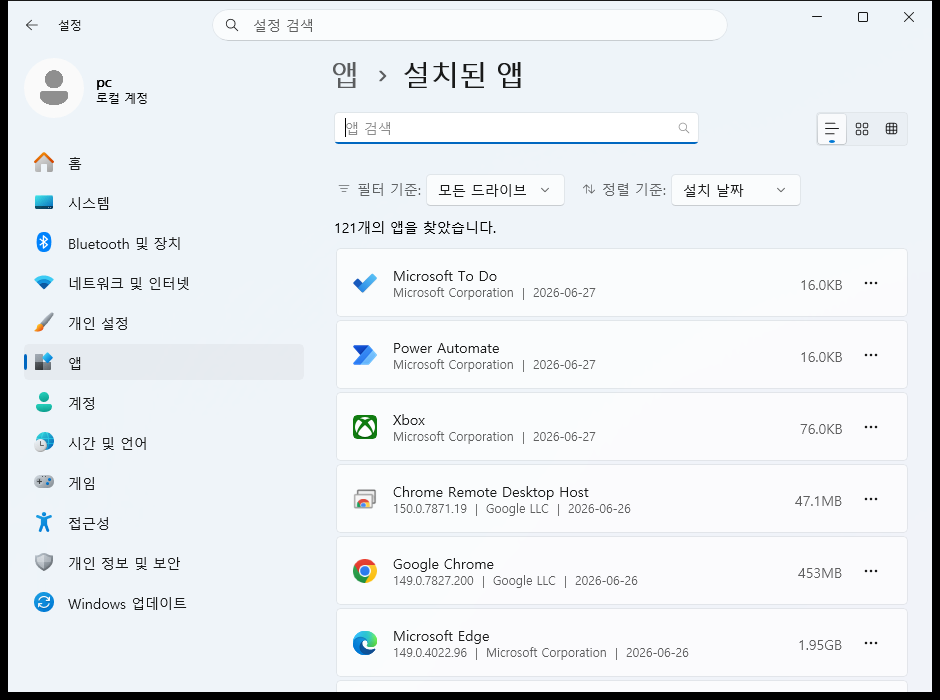The image size is (940, 700).
Task: Select the 앱 sidebar item
Action: (164, 362)
